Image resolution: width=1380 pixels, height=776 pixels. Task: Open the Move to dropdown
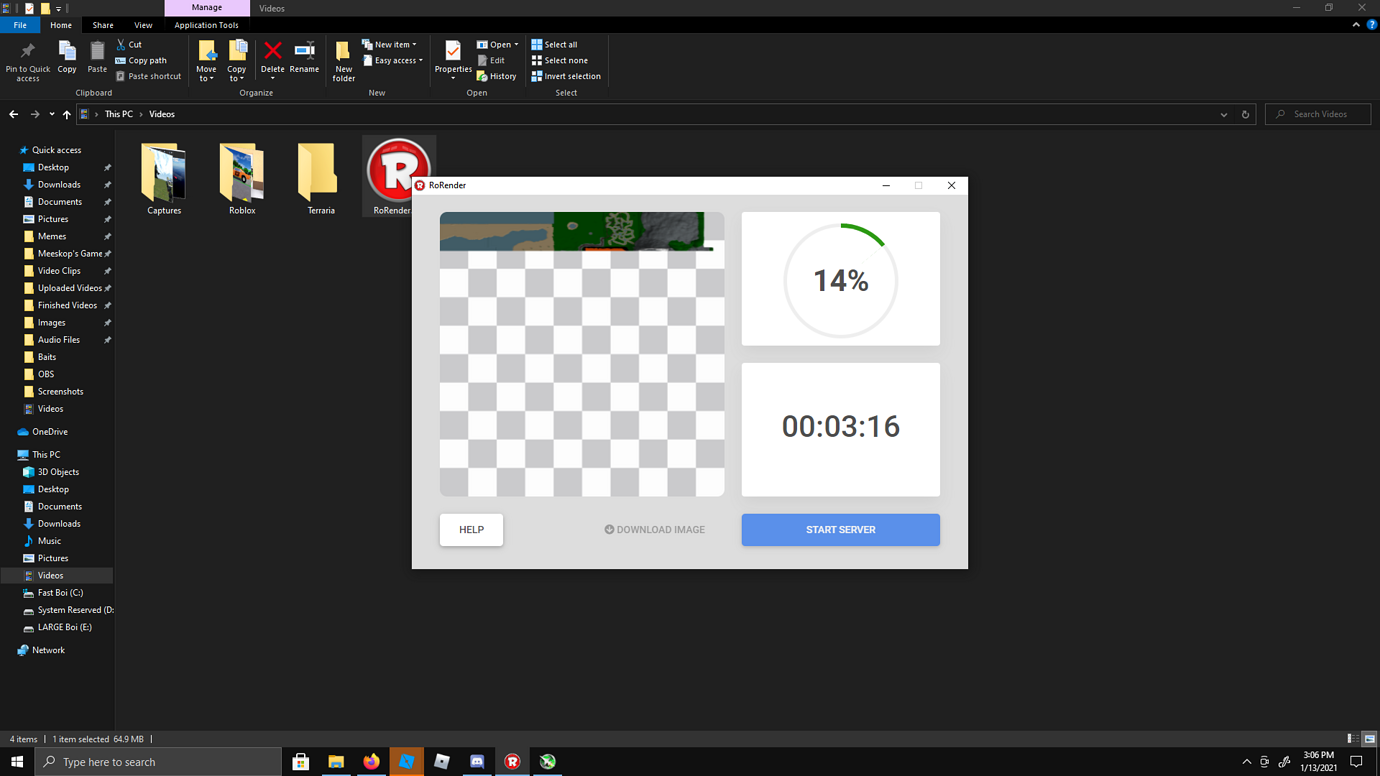point(206,60)
